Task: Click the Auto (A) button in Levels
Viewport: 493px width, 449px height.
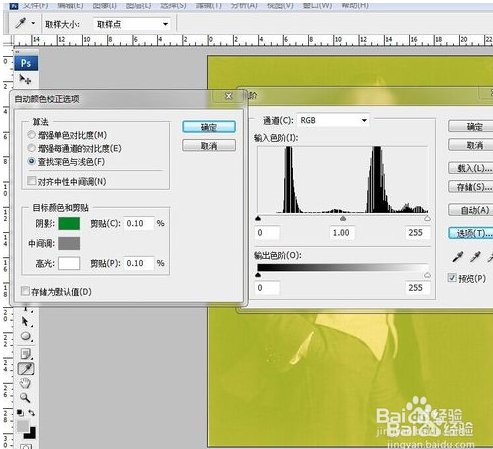Action: click(471, 210)
